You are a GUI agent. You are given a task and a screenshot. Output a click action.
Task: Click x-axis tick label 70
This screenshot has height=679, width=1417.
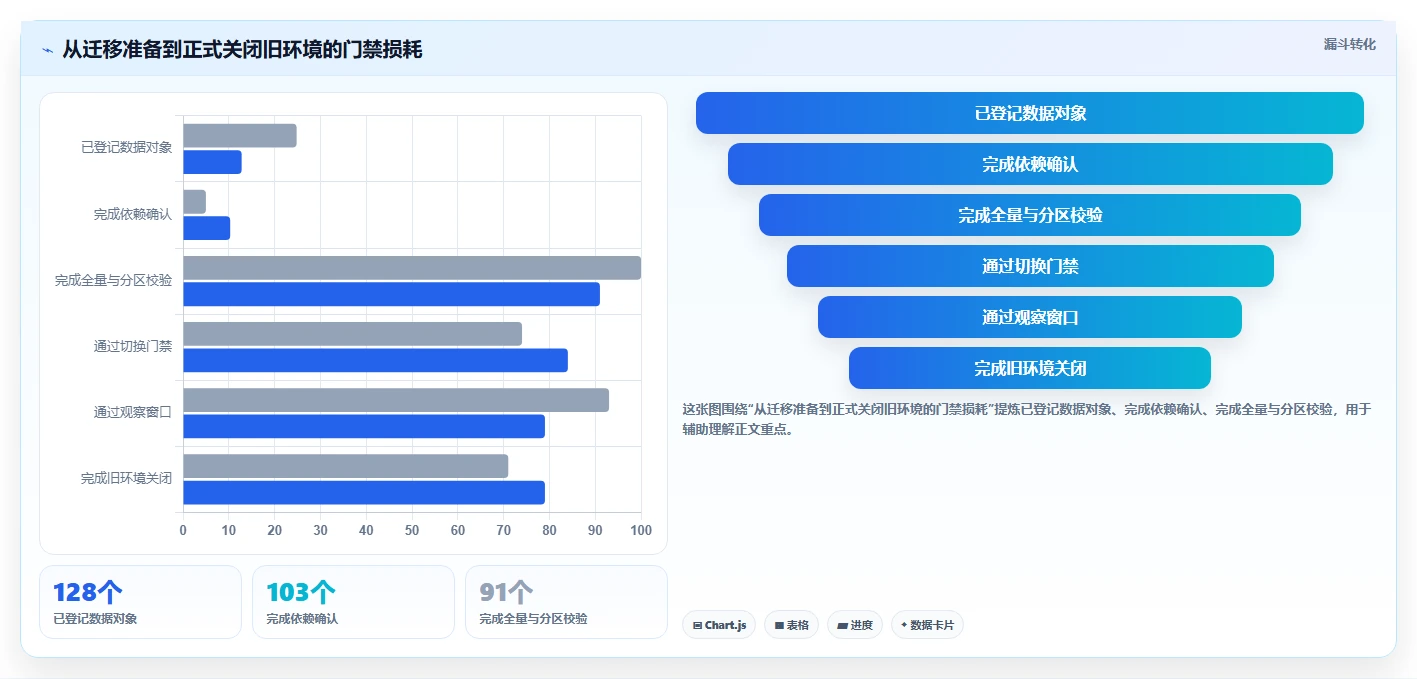coord(504,530)
